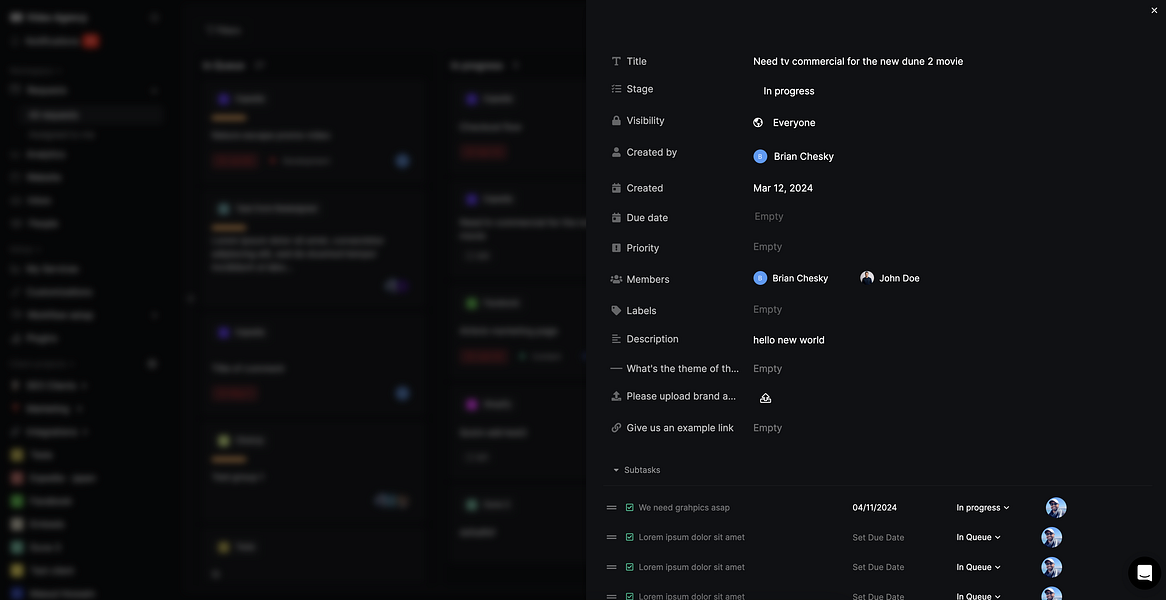Click the task title text to edit
The height and width of the screenshot is (600, 1166).
858,62
